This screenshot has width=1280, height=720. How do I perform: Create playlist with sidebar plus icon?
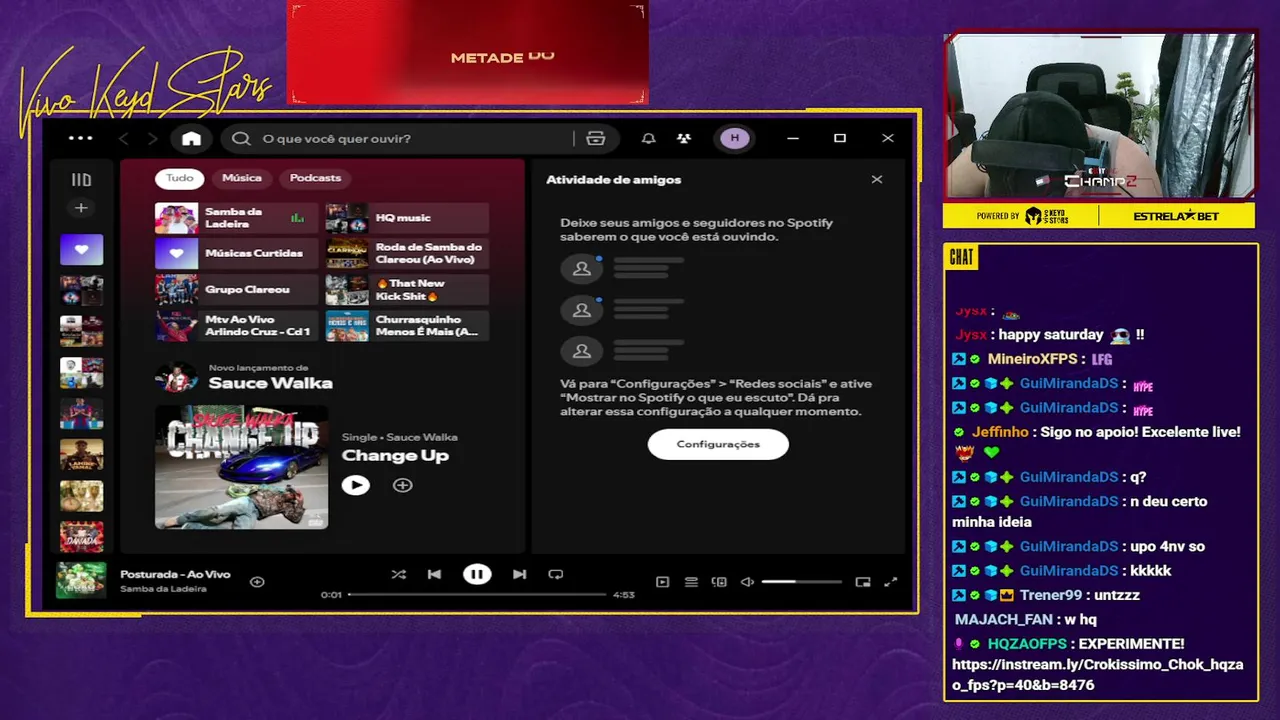pyautogui.click(x=81, y=208)
